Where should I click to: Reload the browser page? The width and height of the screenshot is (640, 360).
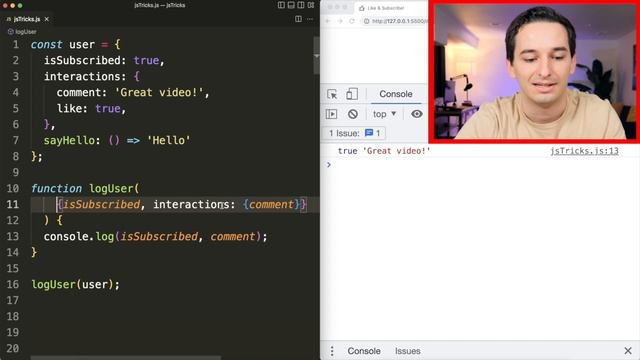tap(352, 21)
